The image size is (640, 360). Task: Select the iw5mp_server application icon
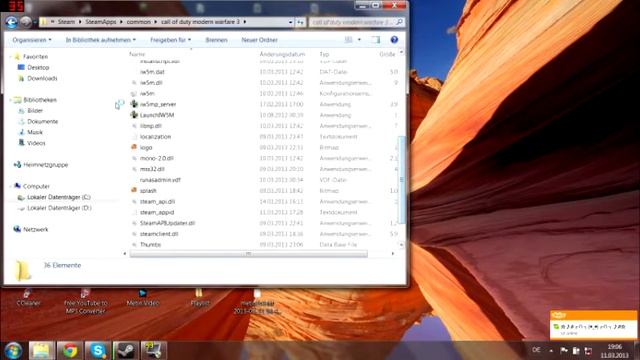(x=134, y=104)
